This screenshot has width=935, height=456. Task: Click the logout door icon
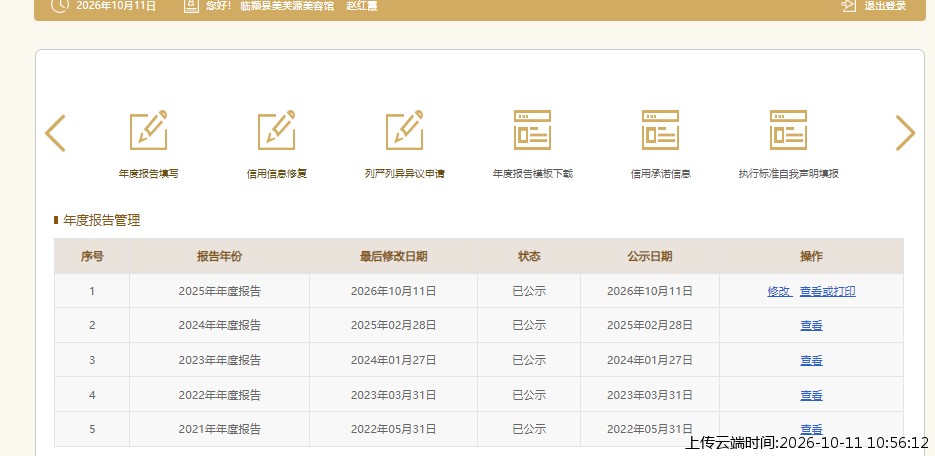(849, 6)
